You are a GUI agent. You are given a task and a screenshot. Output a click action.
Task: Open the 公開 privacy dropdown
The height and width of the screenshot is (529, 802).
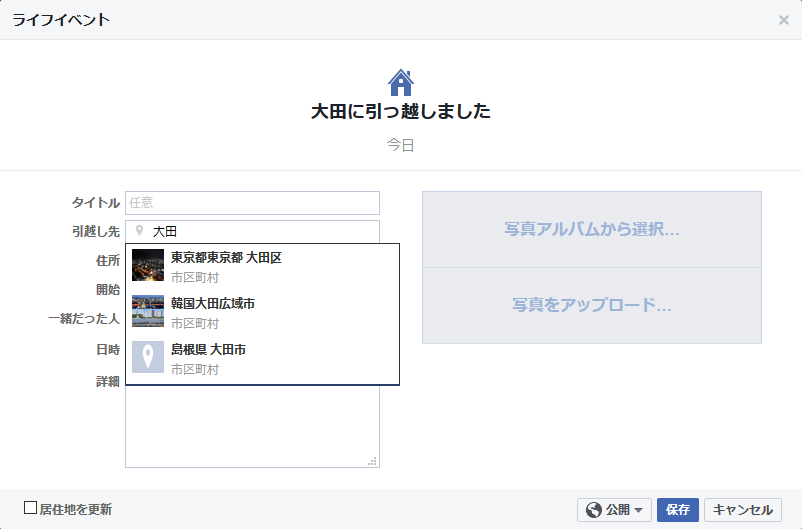[x=614, y=510]
